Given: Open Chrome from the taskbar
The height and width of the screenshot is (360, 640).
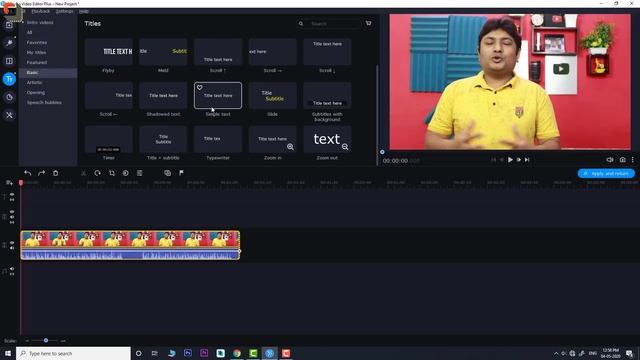Looking at the screenshot, I should click(237, 353).
